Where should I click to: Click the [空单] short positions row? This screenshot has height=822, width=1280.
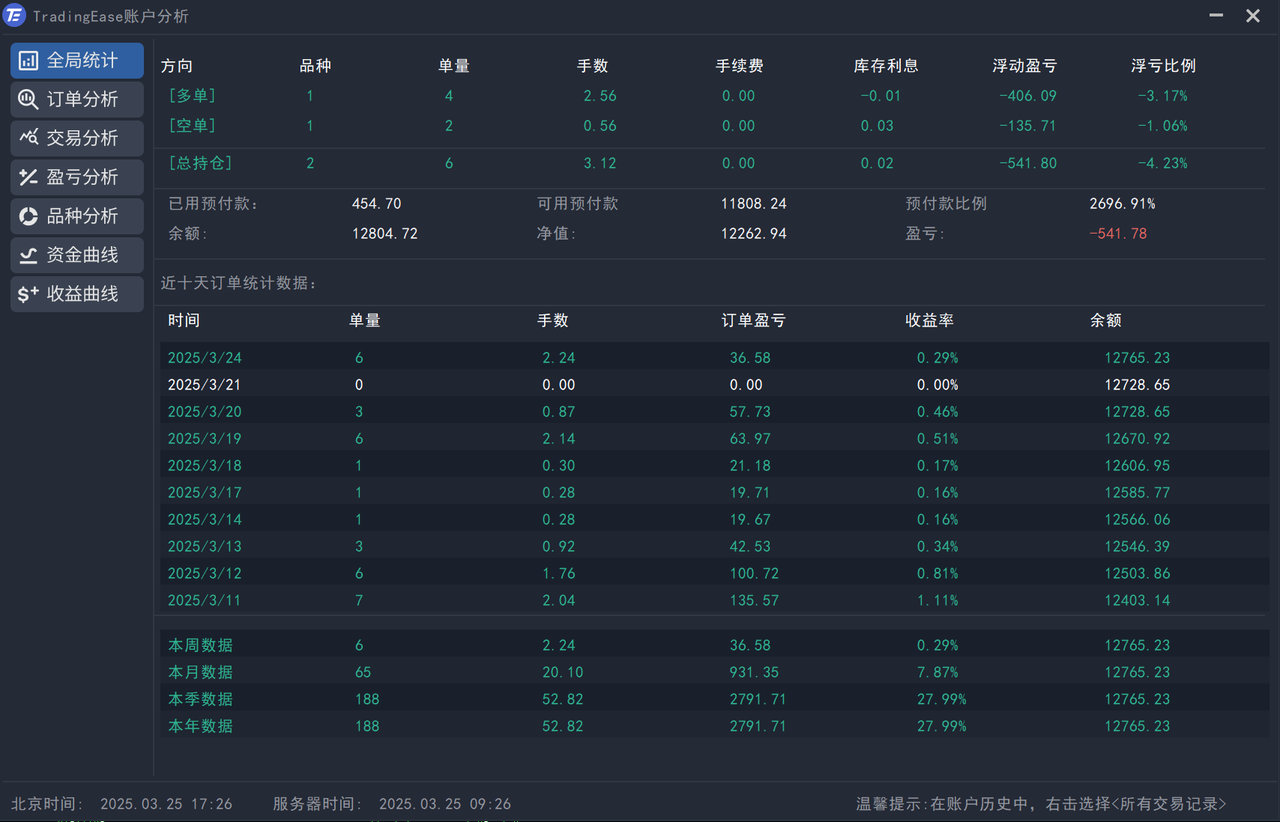pyautogui.click(x=192, y=126)
